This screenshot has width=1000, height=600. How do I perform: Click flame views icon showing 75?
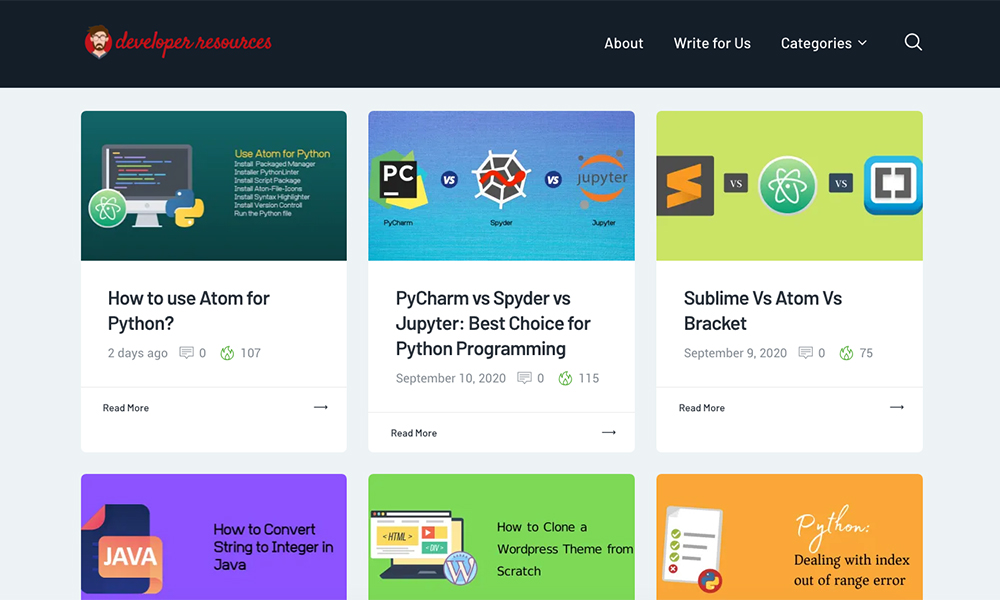(x=846, y=353)
